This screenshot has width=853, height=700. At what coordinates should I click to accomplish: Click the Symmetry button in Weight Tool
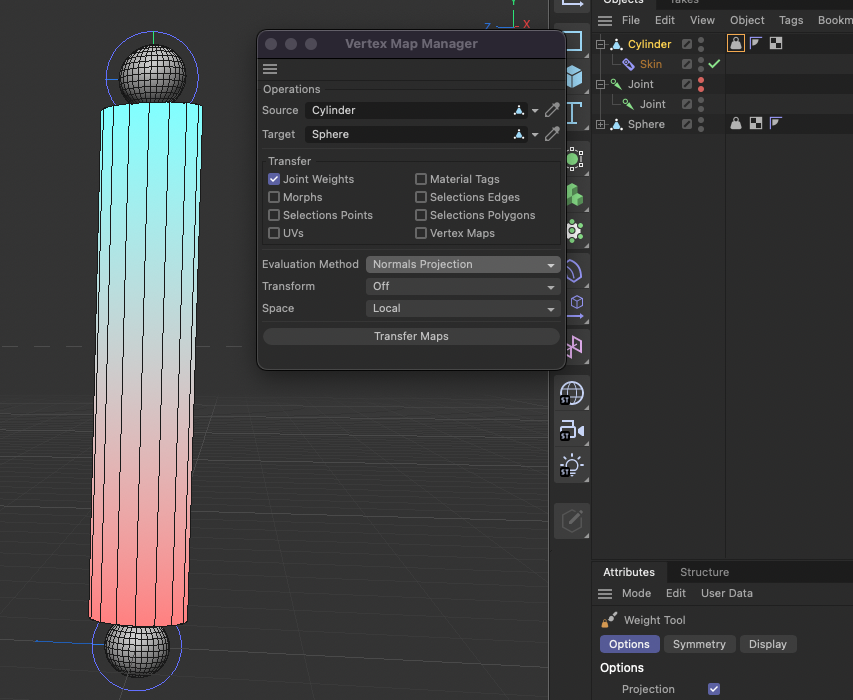[x=699, y=644]
